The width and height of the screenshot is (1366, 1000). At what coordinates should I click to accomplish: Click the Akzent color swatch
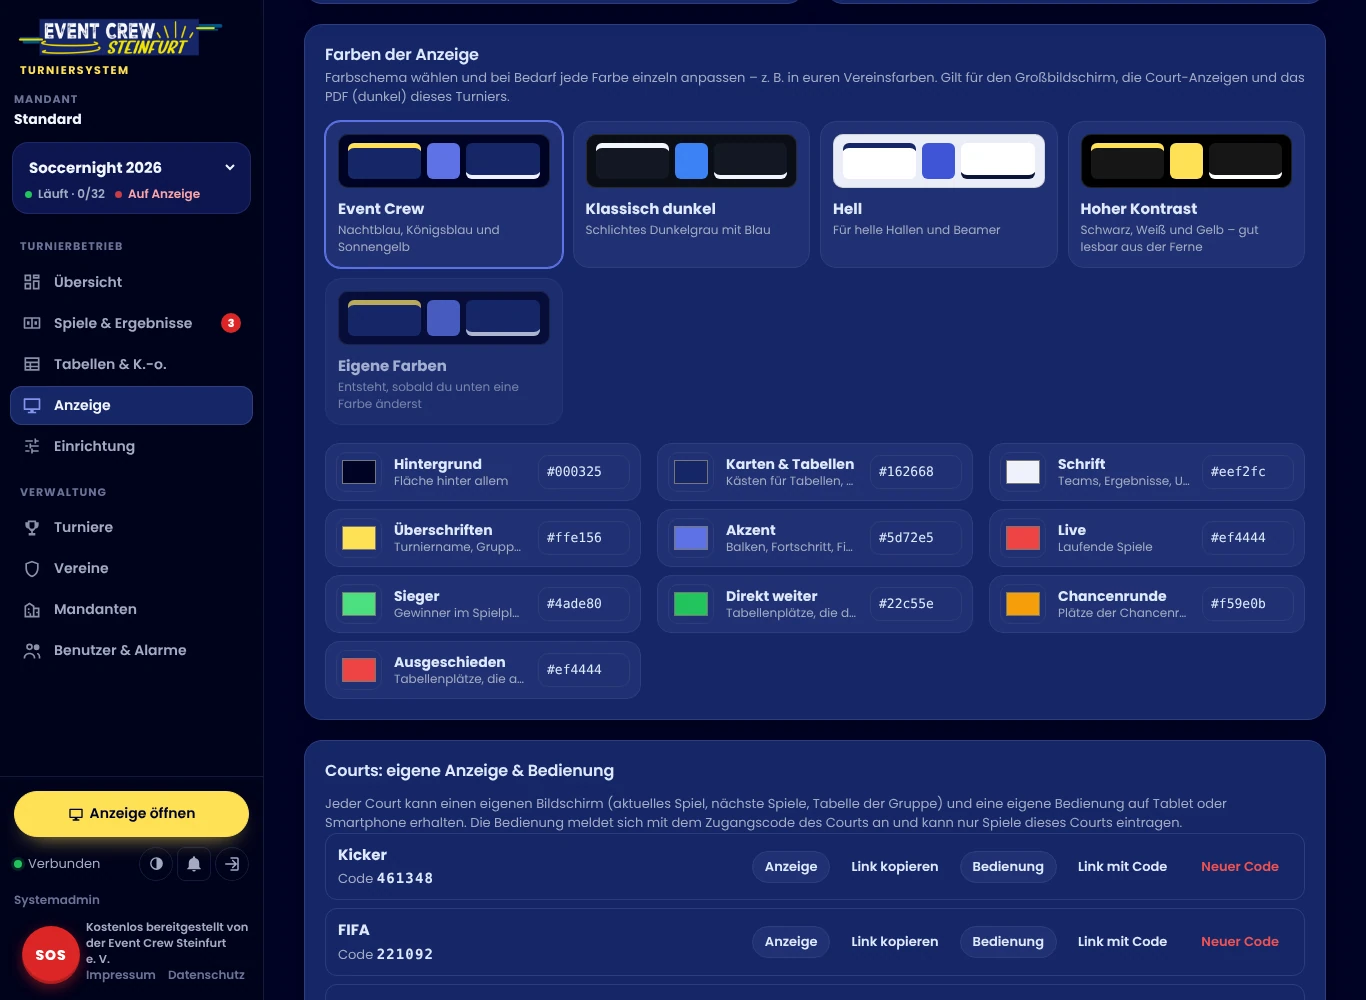pyautogui.click(x=691, y=538)
